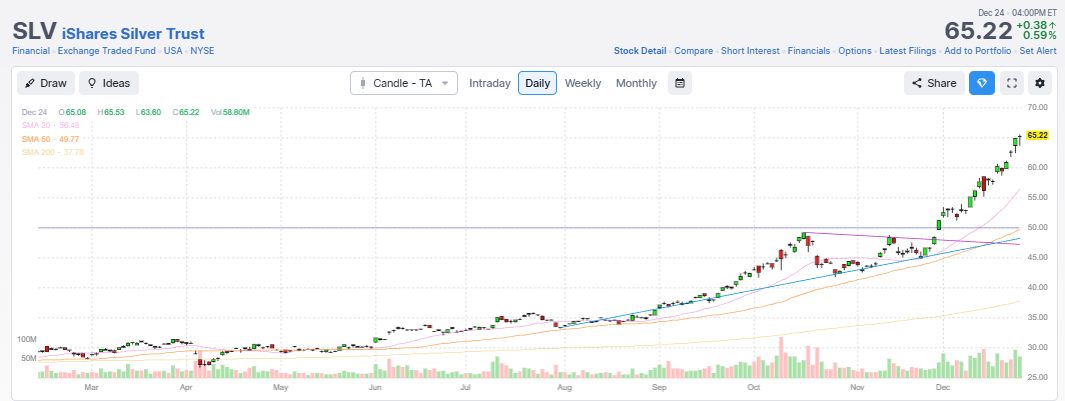The image size is (1065, 401).
Task: Open chart settings gear
Action: click(1040, 83)
